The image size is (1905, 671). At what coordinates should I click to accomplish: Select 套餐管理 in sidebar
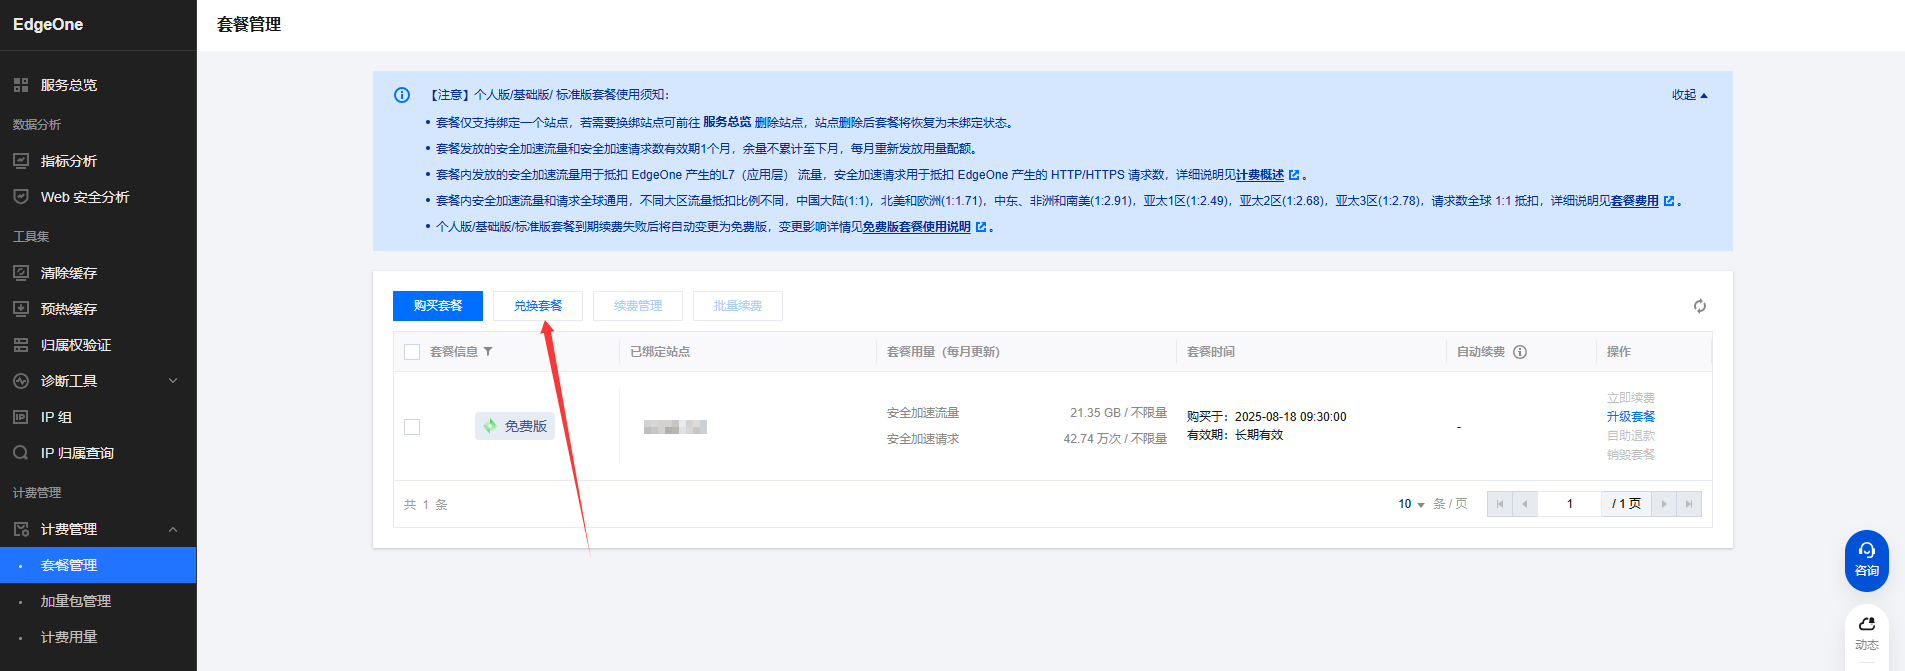tap(98, 565)
